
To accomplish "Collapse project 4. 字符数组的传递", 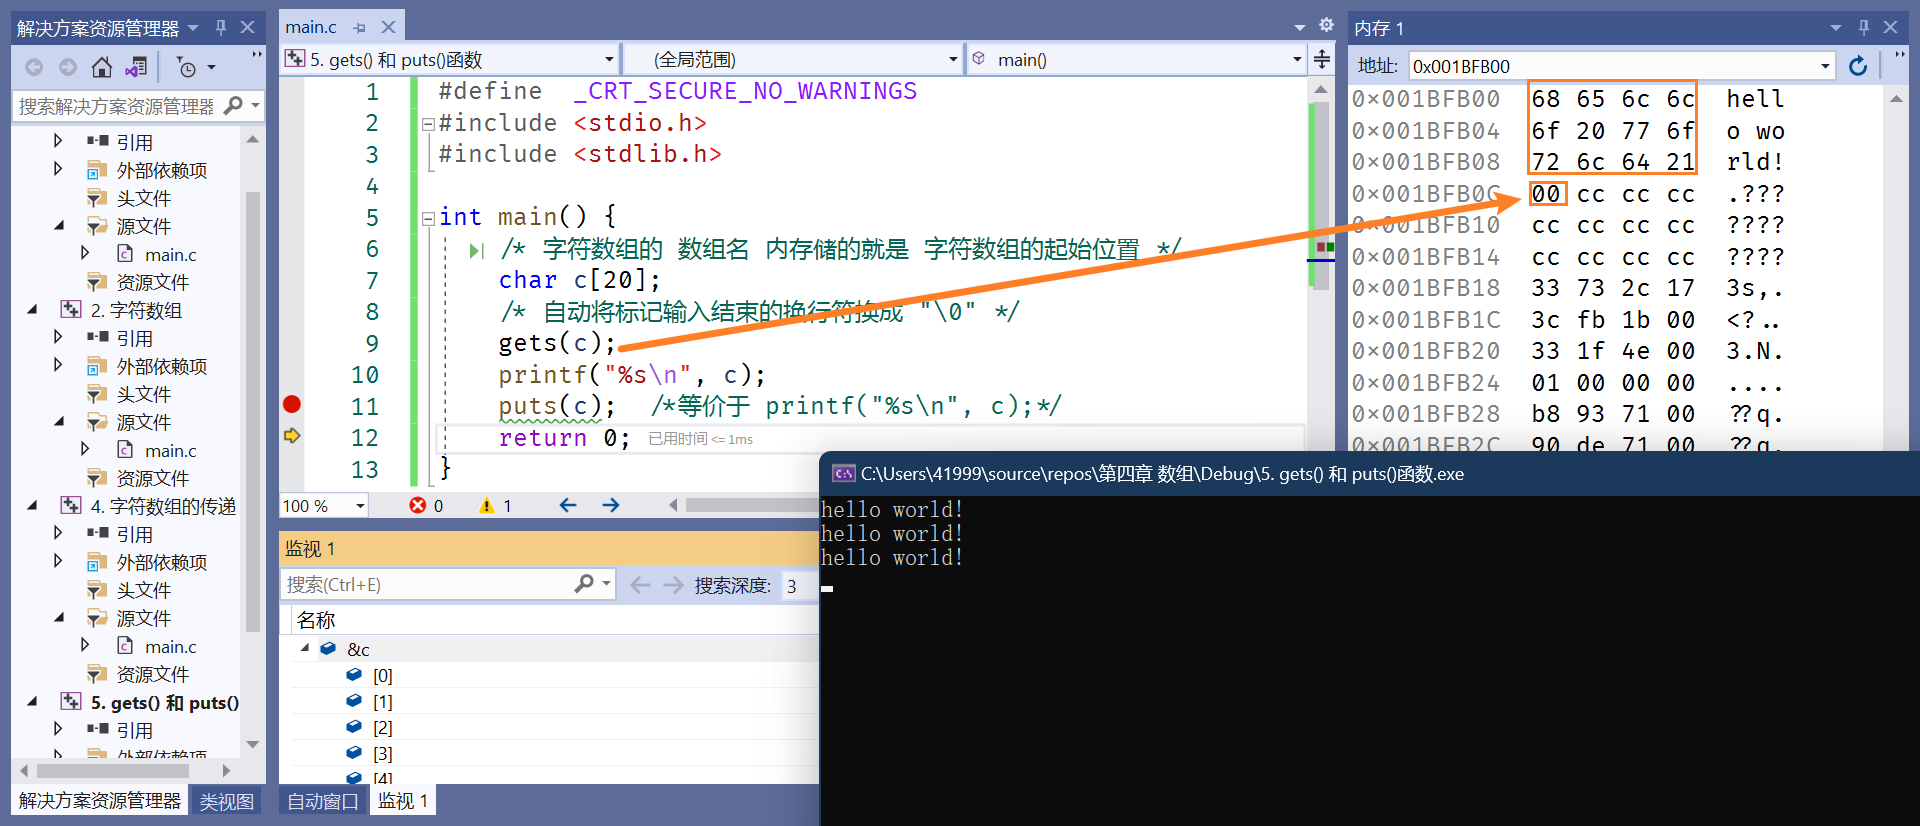I will pos(32,506).
